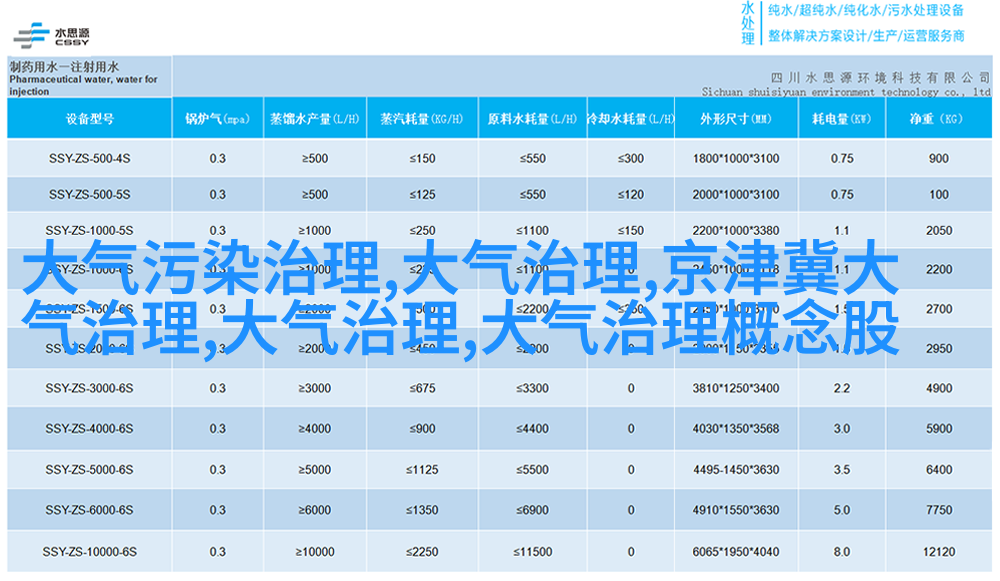Select model cell SSY-ZS-3000-6S
The image size is (1000, 581).
pos(90,388)
